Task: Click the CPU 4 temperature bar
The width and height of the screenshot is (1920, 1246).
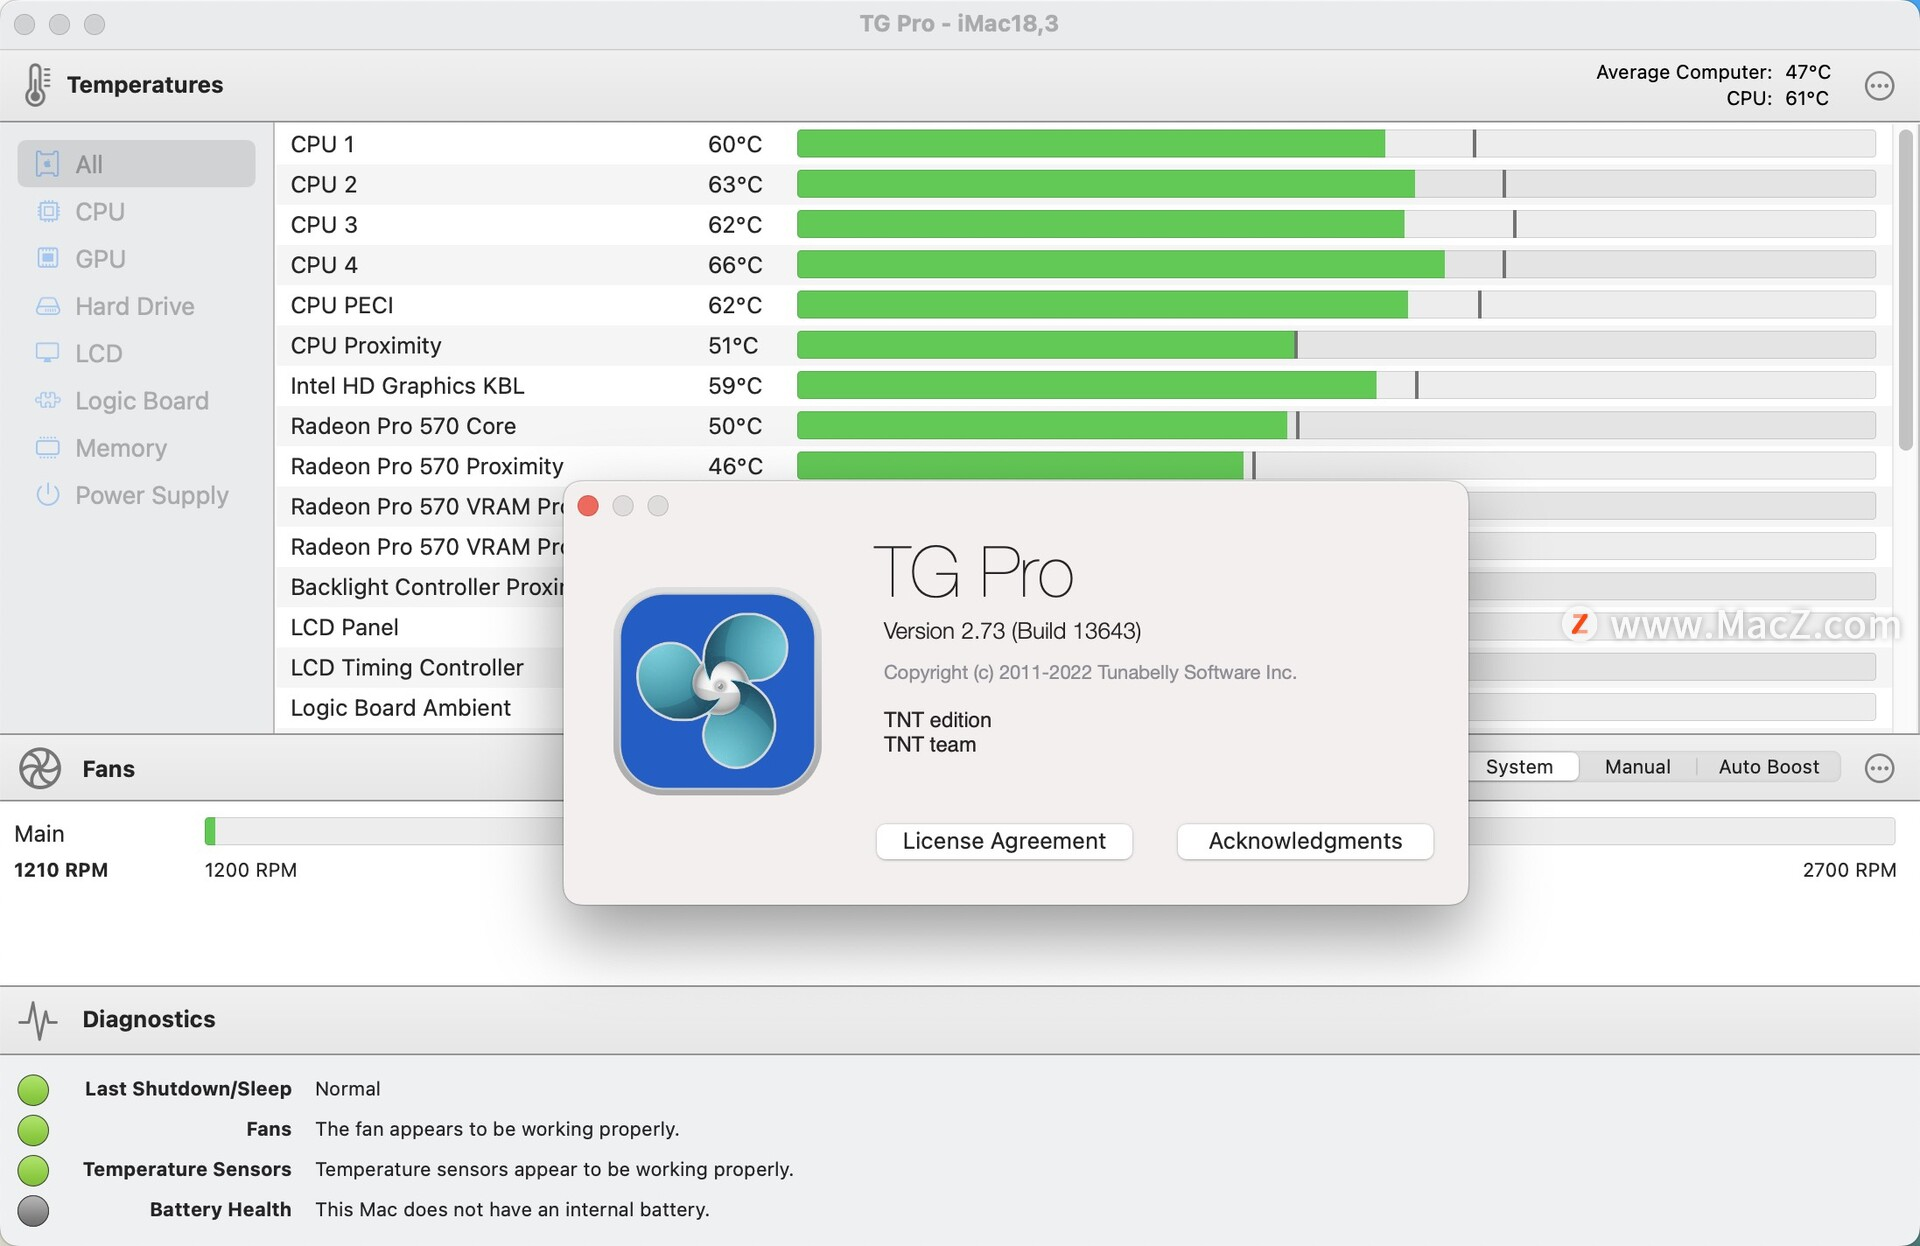Action: (x=1335, y=265)
